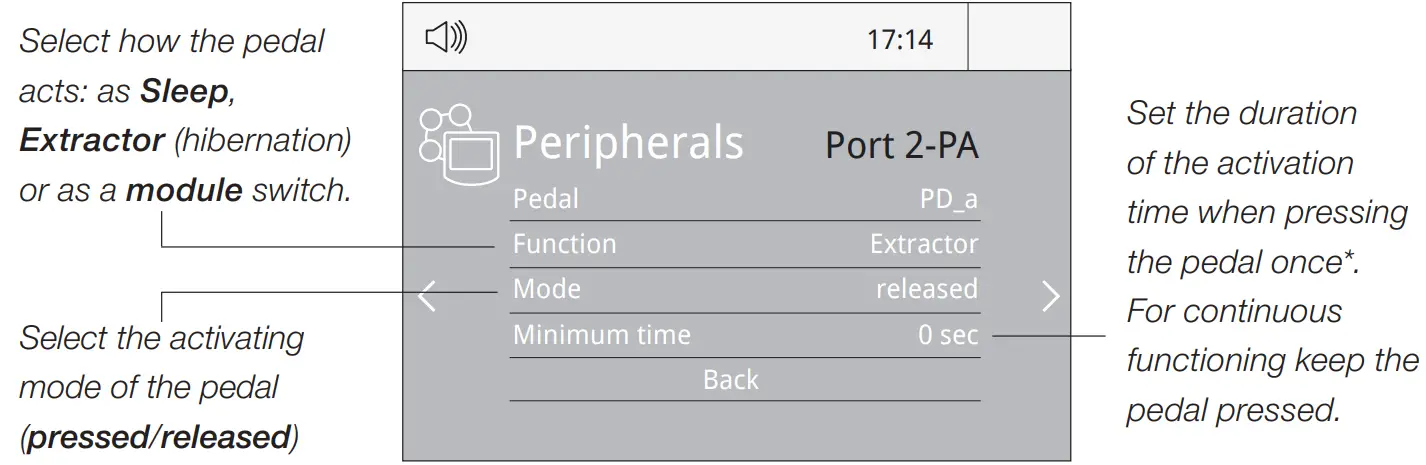This screenshot has width=1426, height=465.
Task: Go to the next screen with right arrow
Action: click(x=1049, y=296)
